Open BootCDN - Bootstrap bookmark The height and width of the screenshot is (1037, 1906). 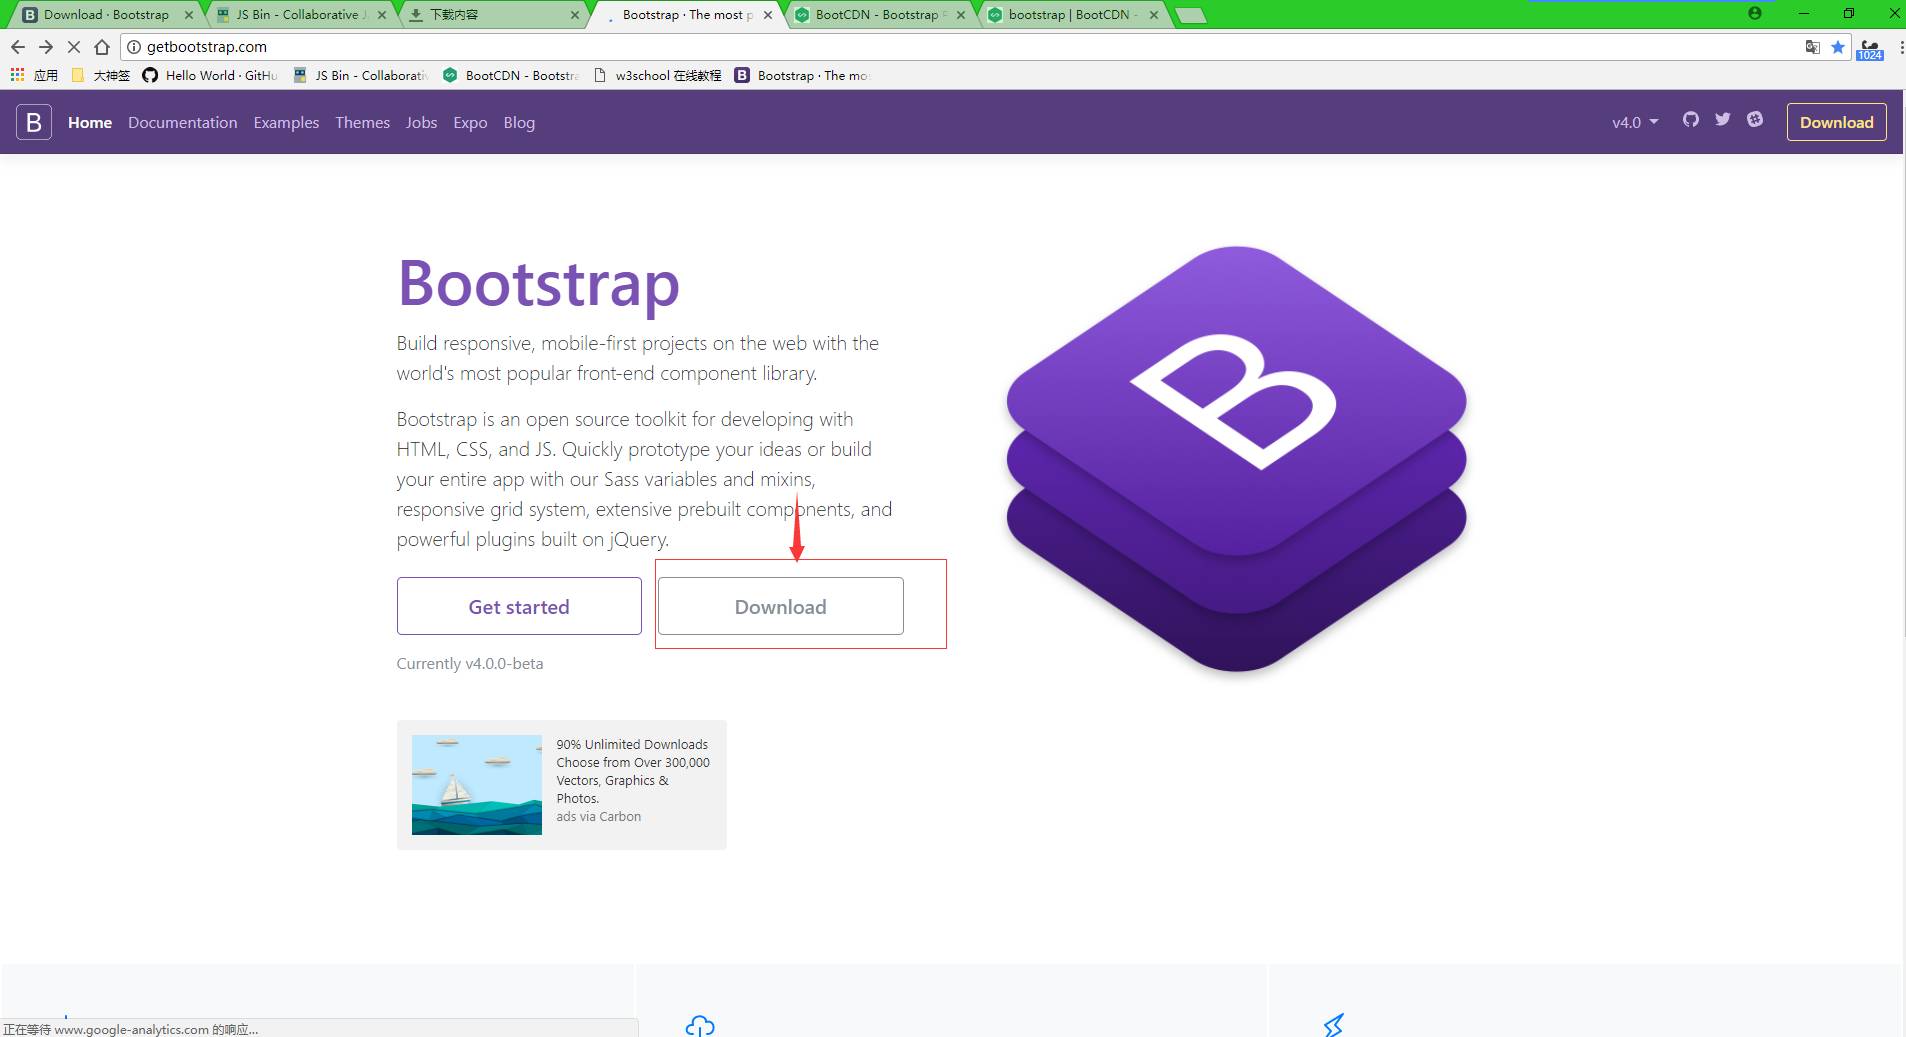coord(511,75)
